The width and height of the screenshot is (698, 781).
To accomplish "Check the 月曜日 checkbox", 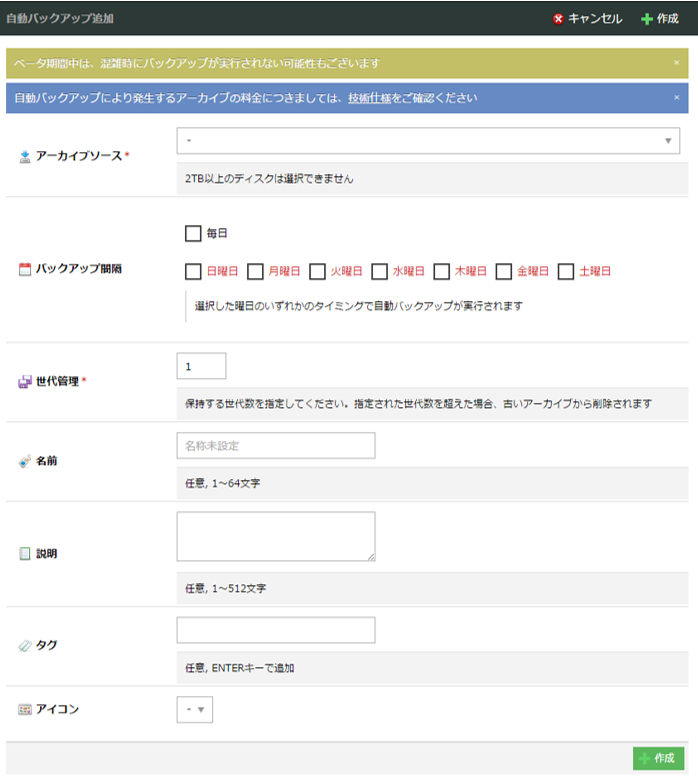I will (256, 271).
